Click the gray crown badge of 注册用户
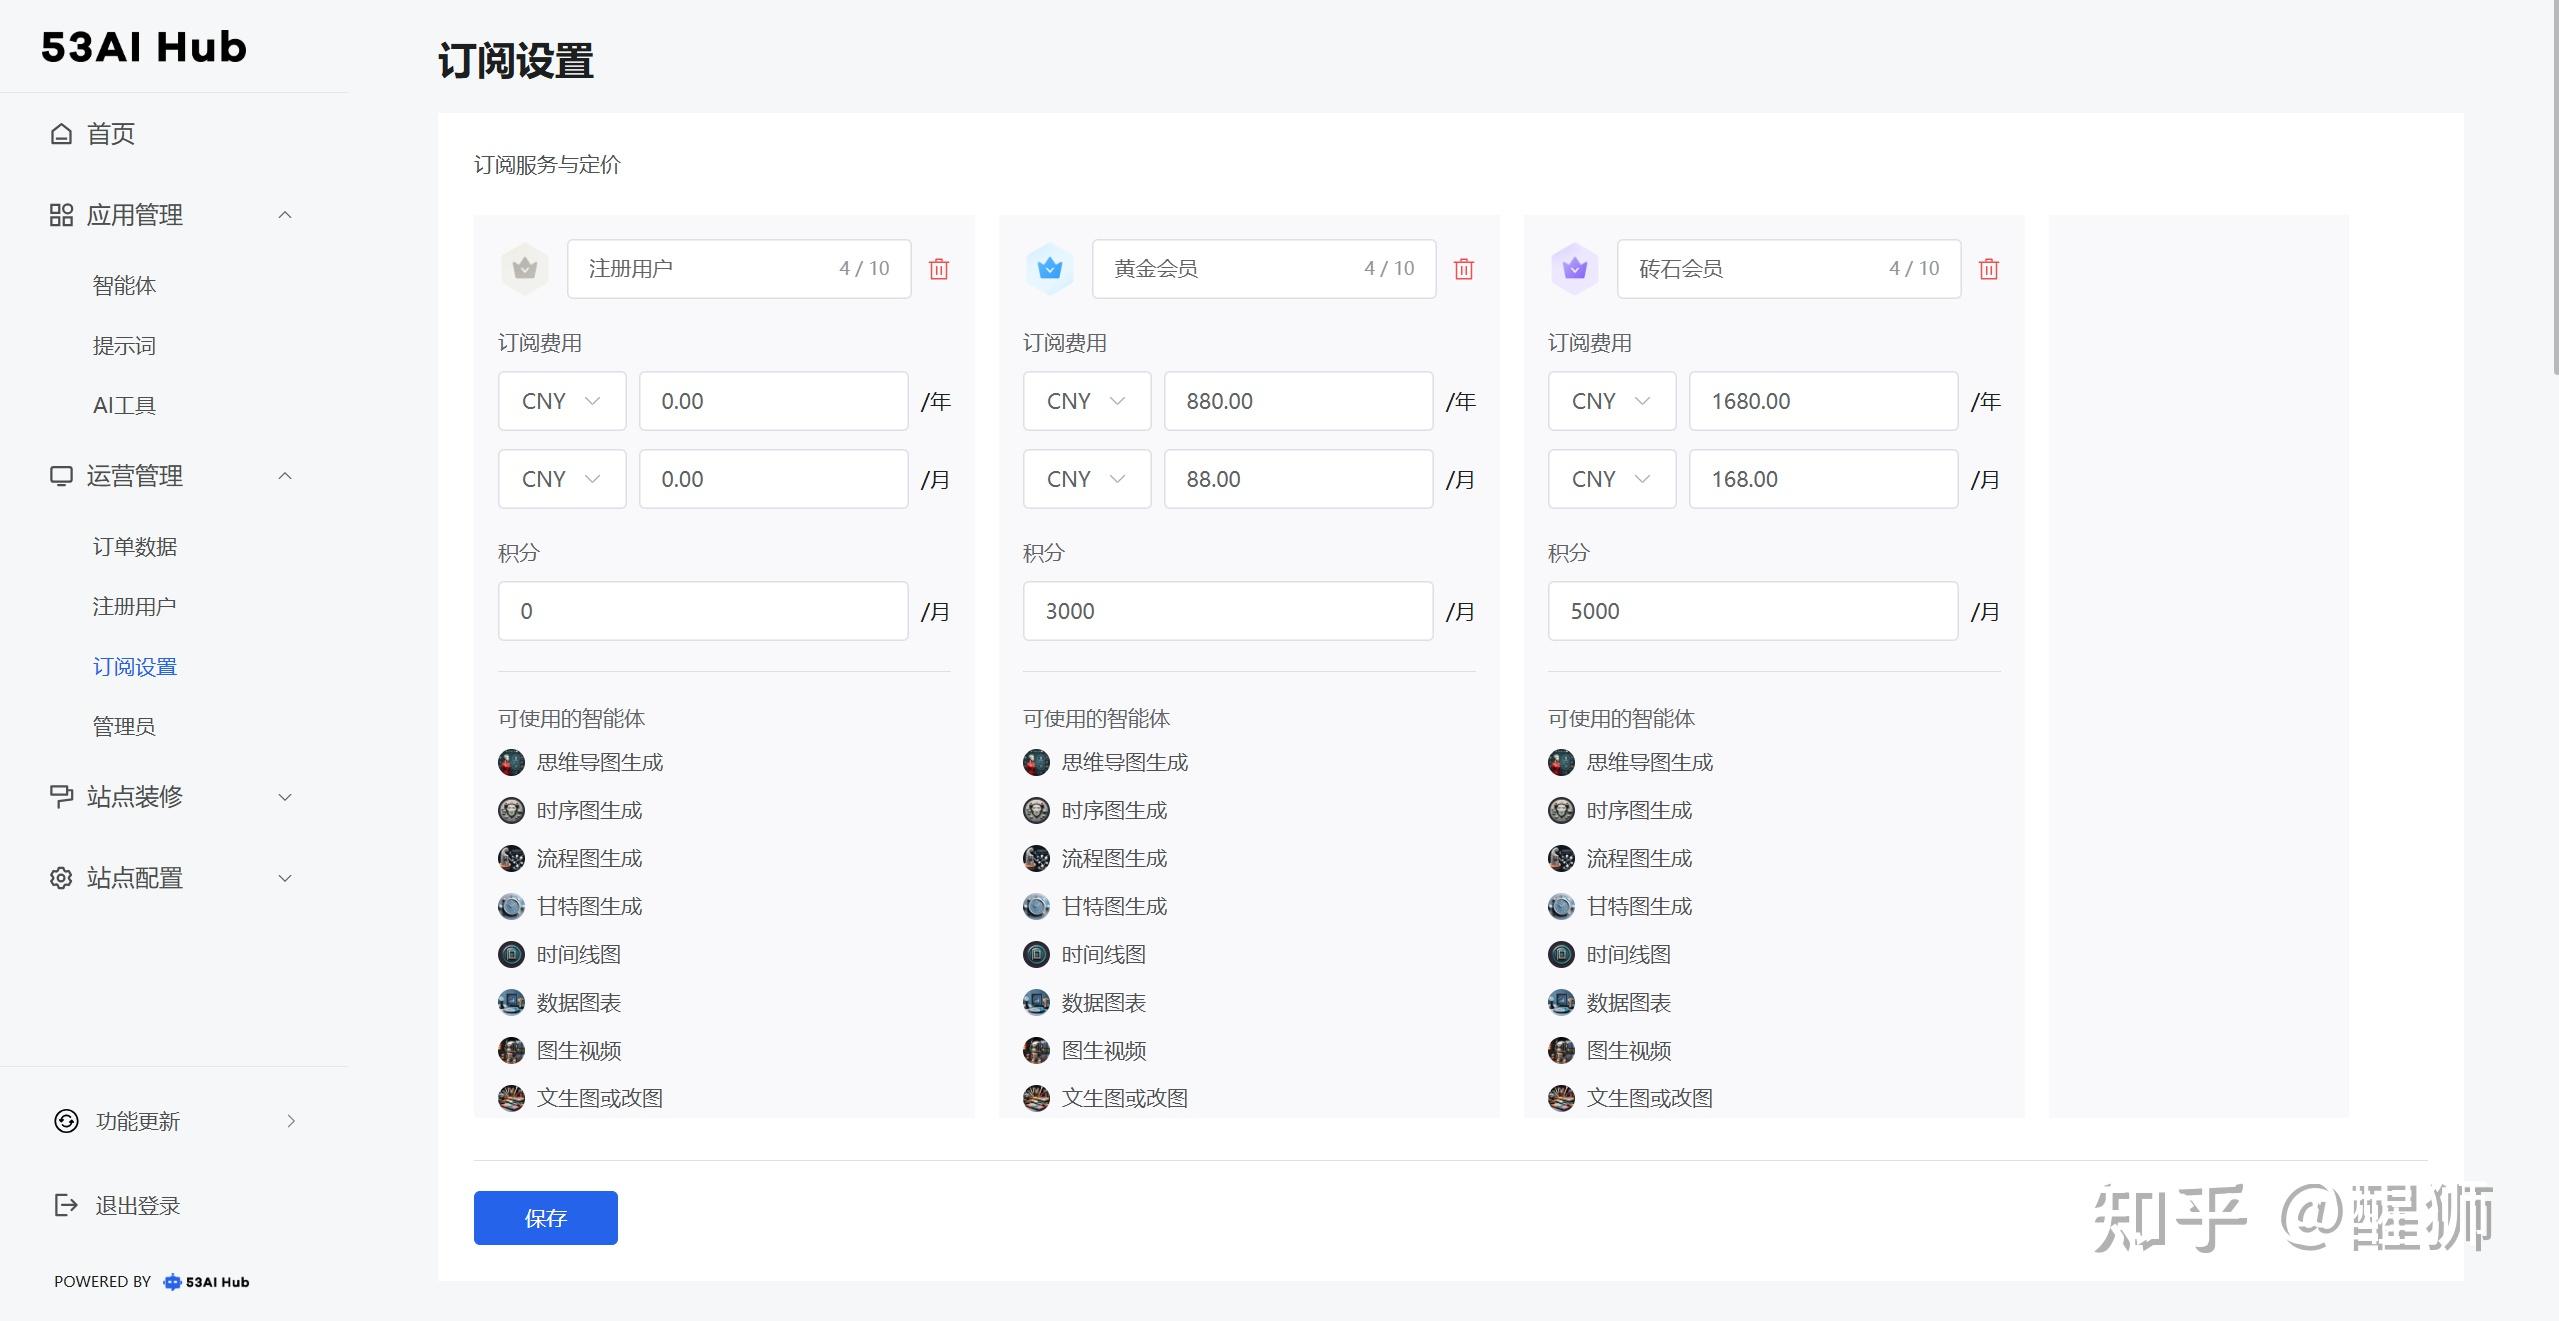The width and height of the screenshot is (2559, 1321). (x=525, y=268)
